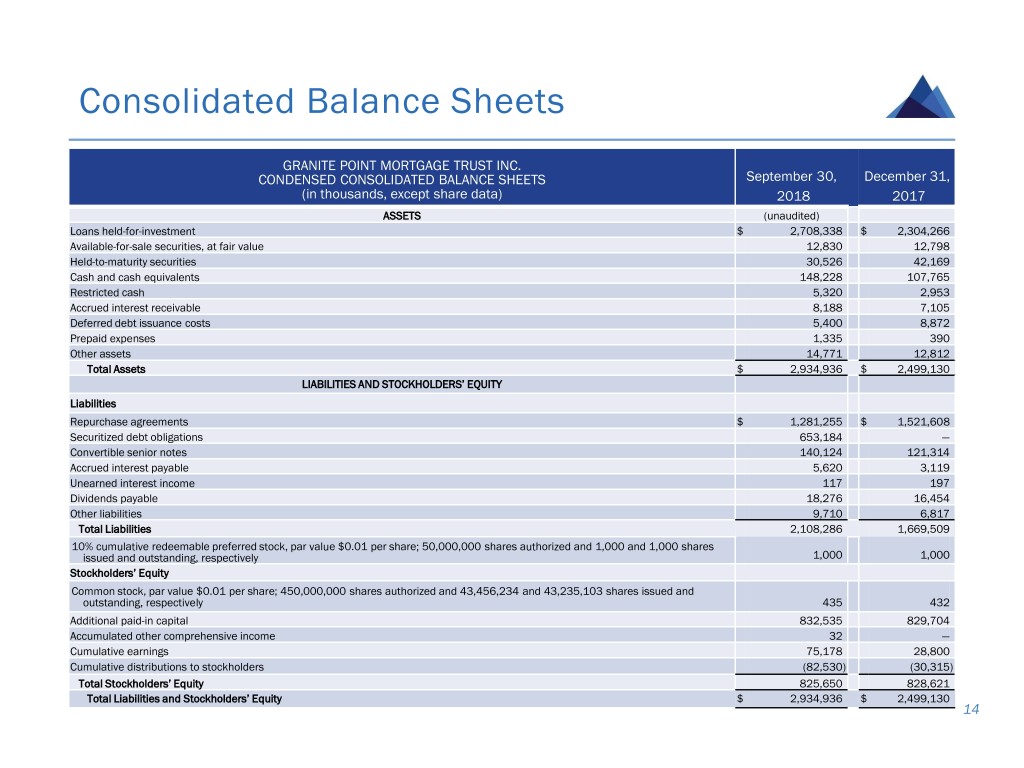The image size is (1024, 768).
Task: Select the '10% cumulative redeemable preferred stock' description
Action: click(392, 552)
